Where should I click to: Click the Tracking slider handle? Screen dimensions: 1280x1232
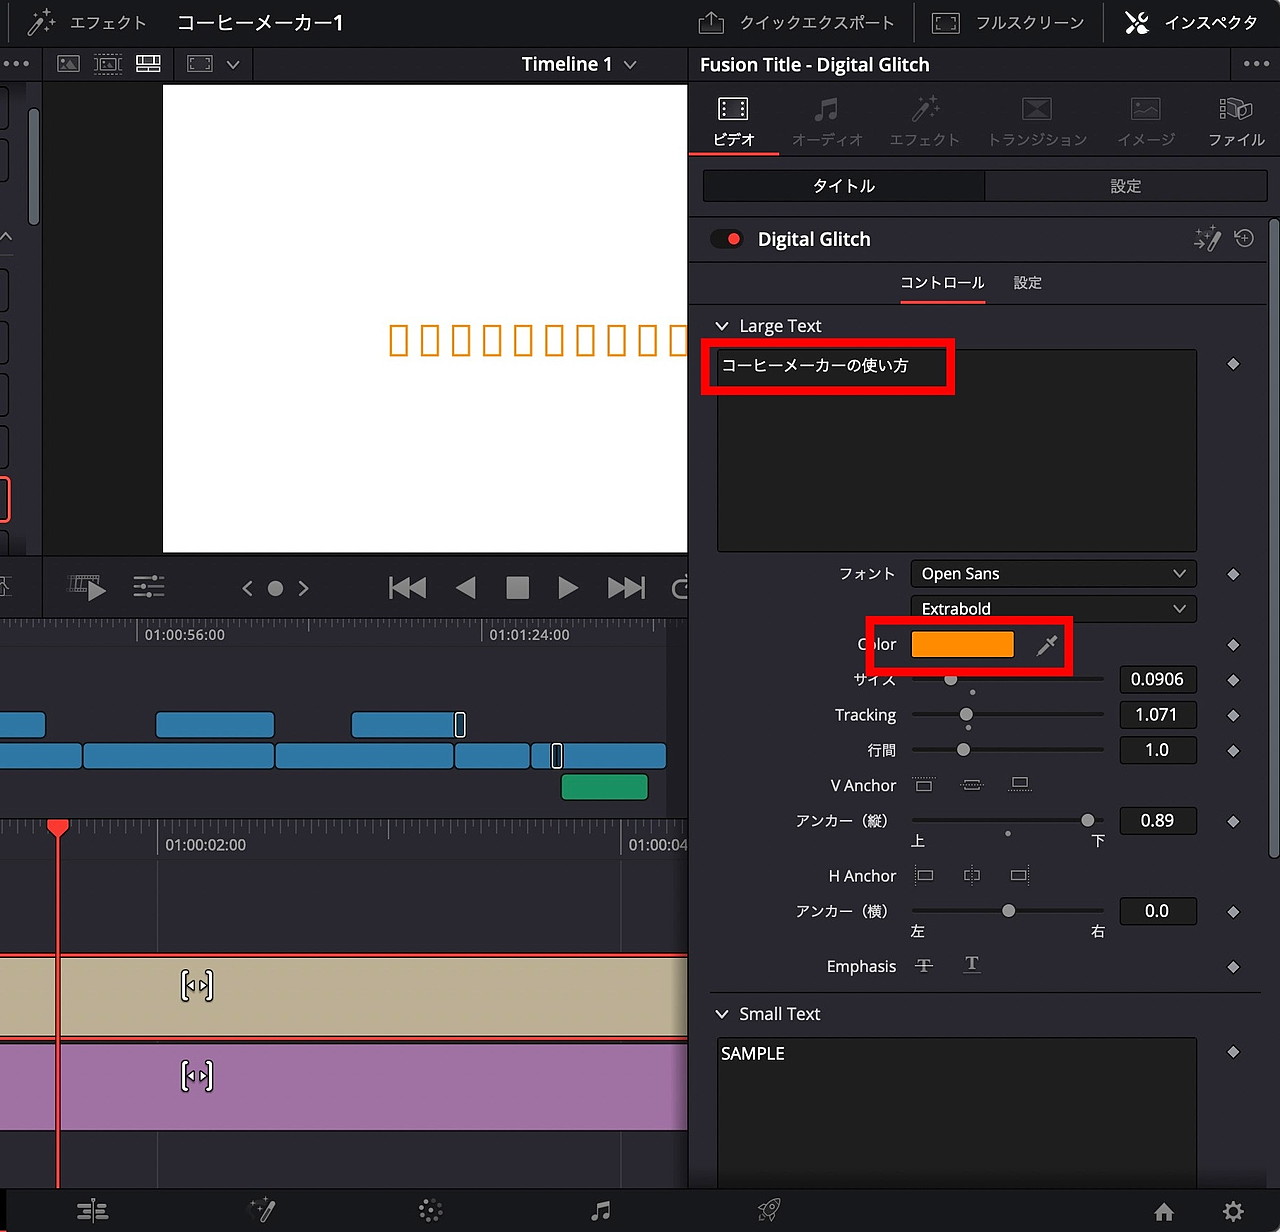point(966,715)
